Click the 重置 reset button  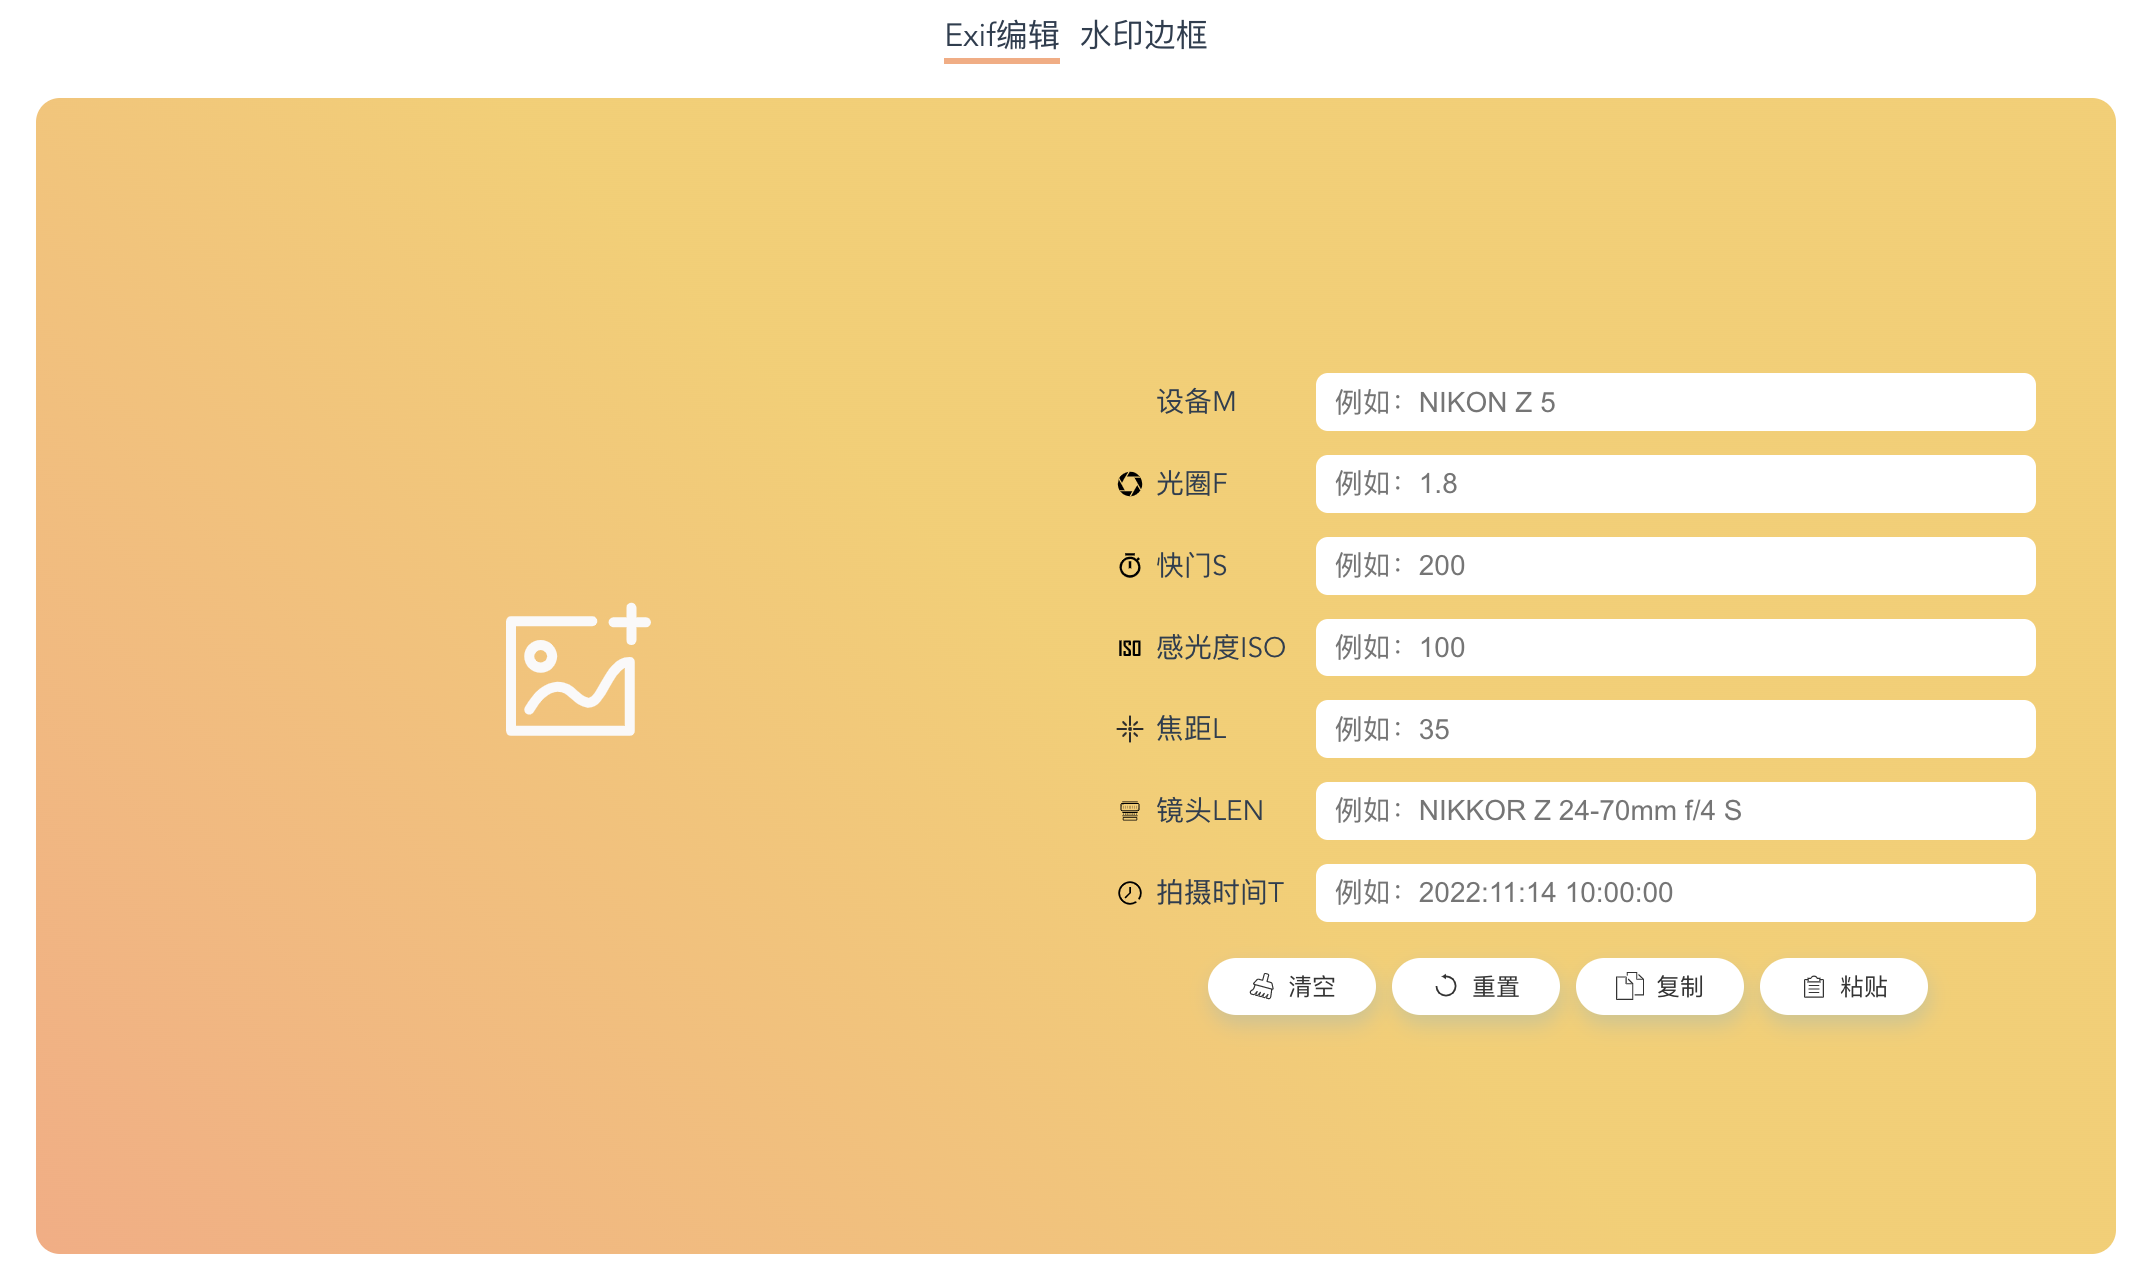1476,987
